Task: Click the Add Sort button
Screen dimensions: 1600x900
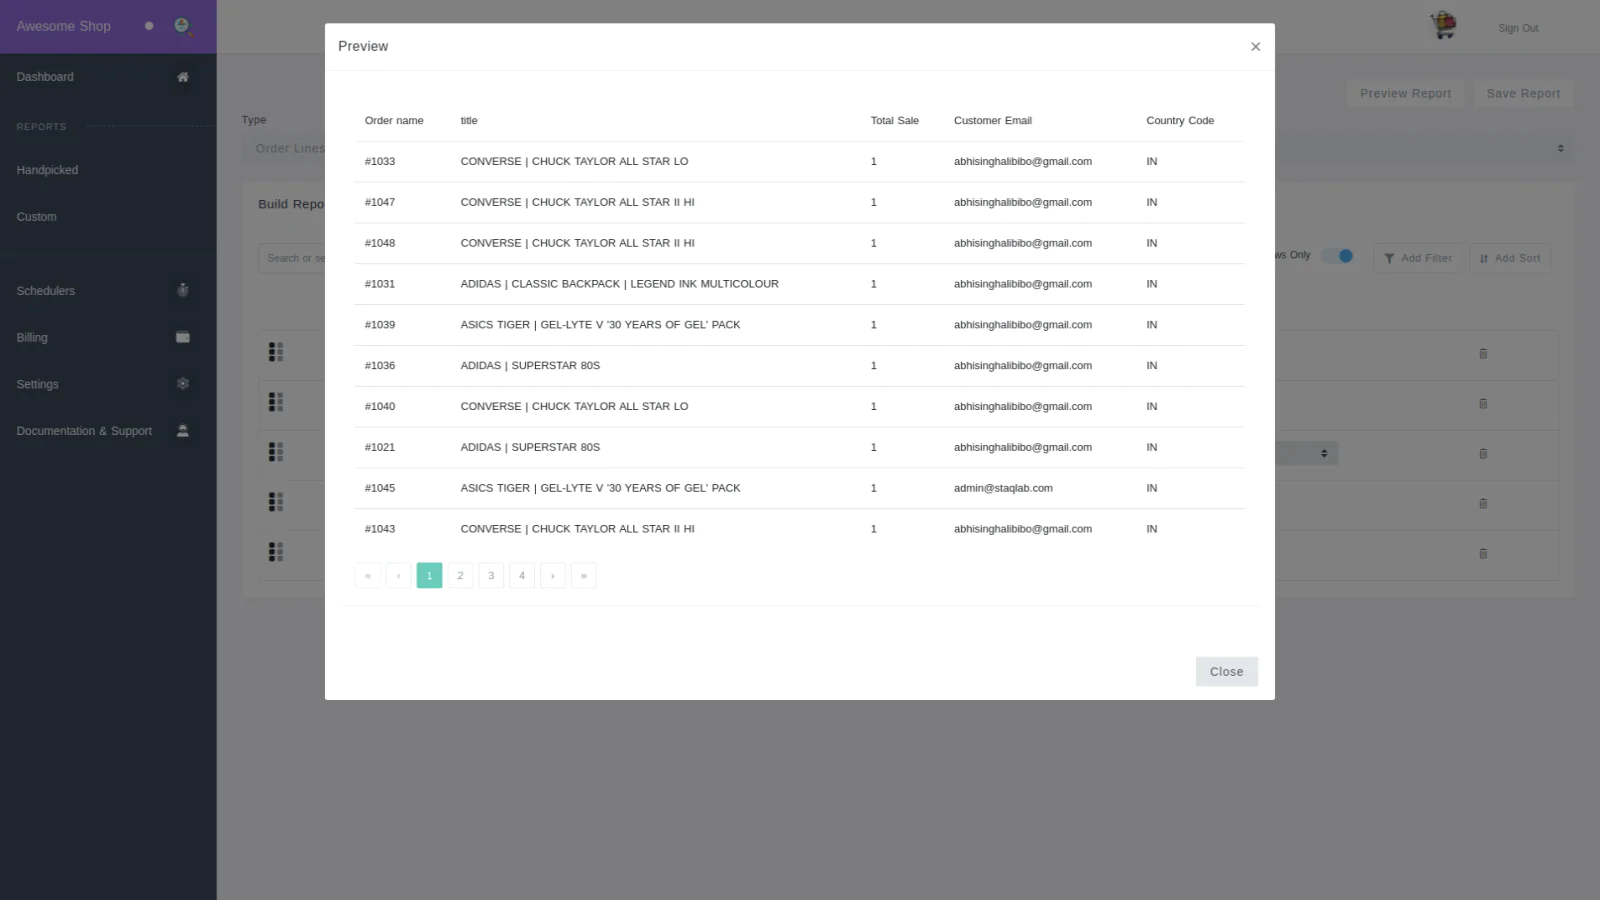Action: [x=1510, y=258]
